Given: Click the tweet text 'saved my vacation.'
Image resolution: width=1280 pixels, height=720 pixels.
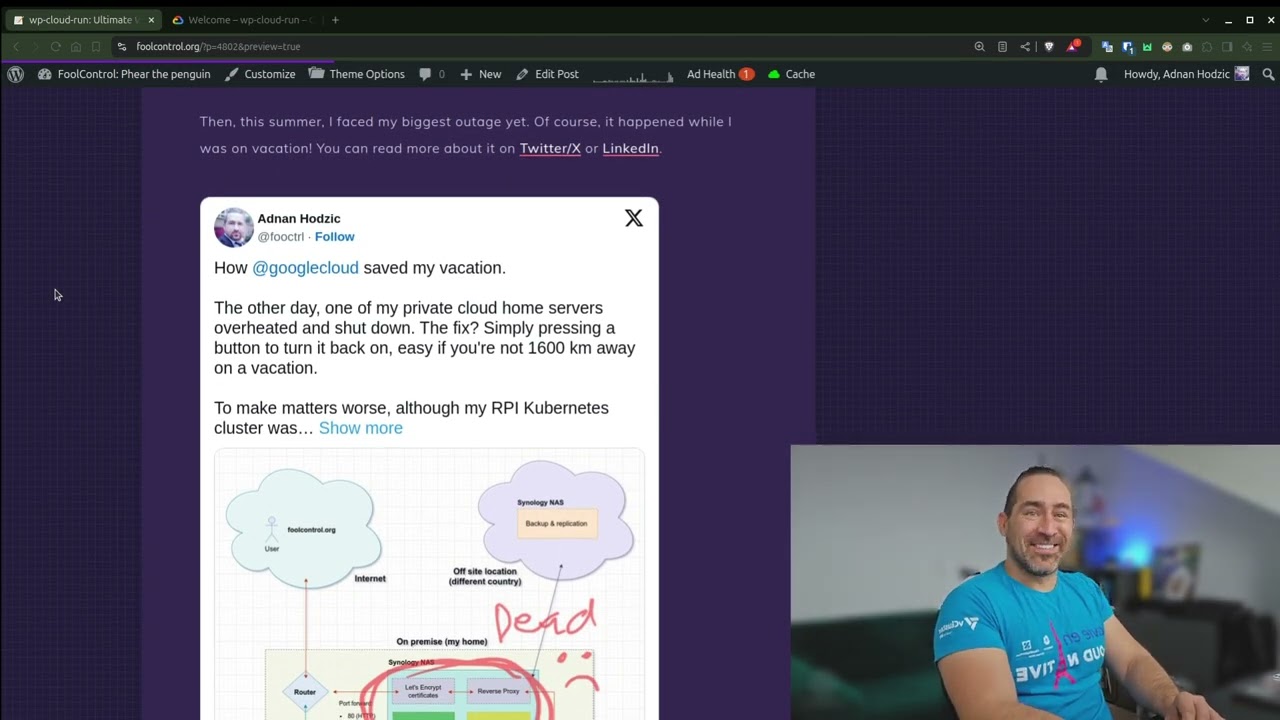Looking at the screenshot, I should 435,268.
